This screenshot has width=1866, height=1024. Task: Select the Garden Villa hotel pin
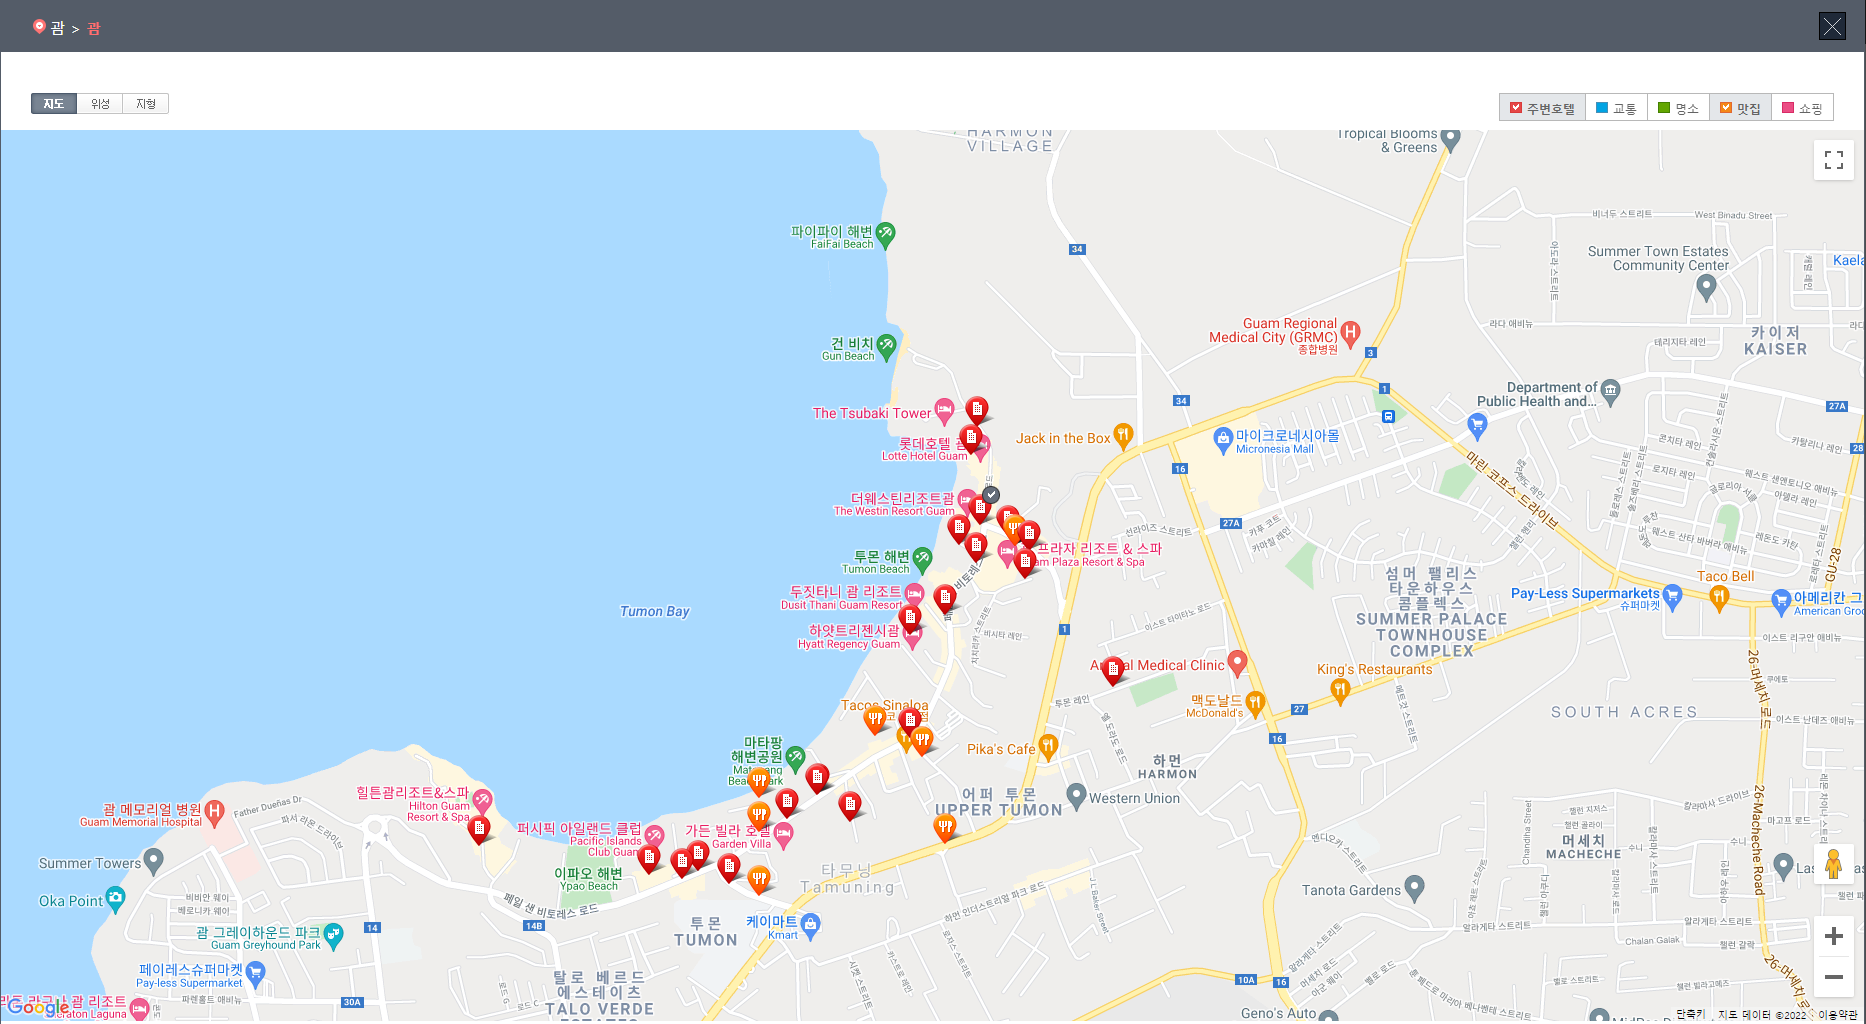[x=784, y=835]
